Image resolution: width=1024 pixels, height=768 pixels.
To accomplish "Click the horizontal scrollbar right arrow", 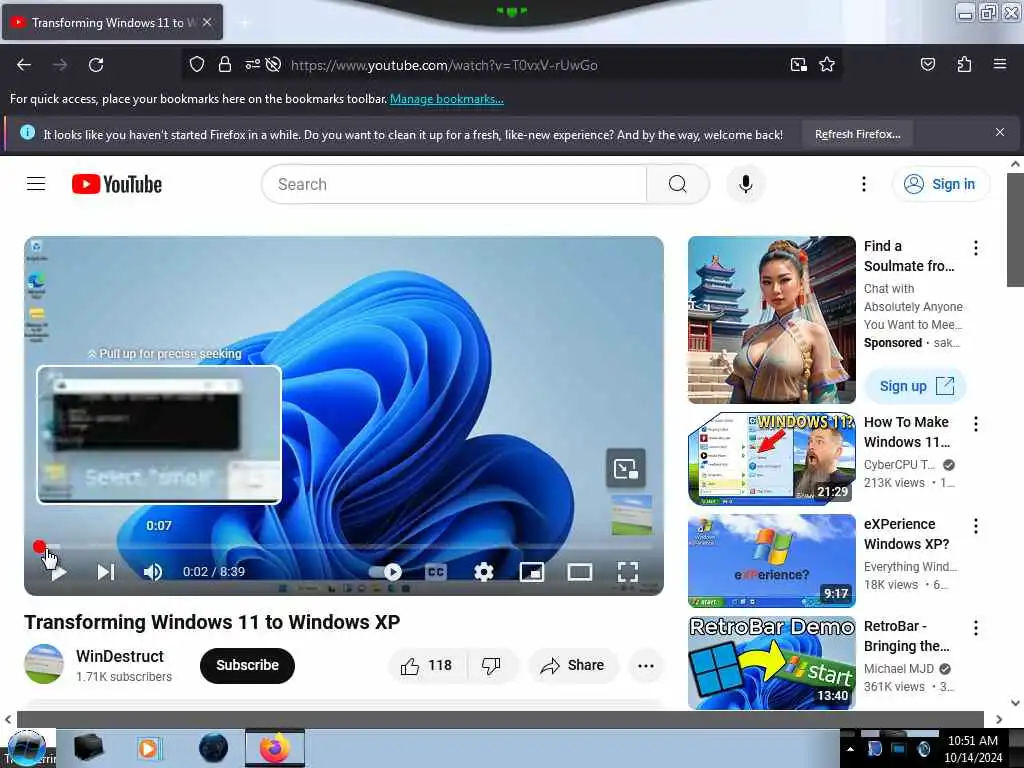I will click(999, 720).
